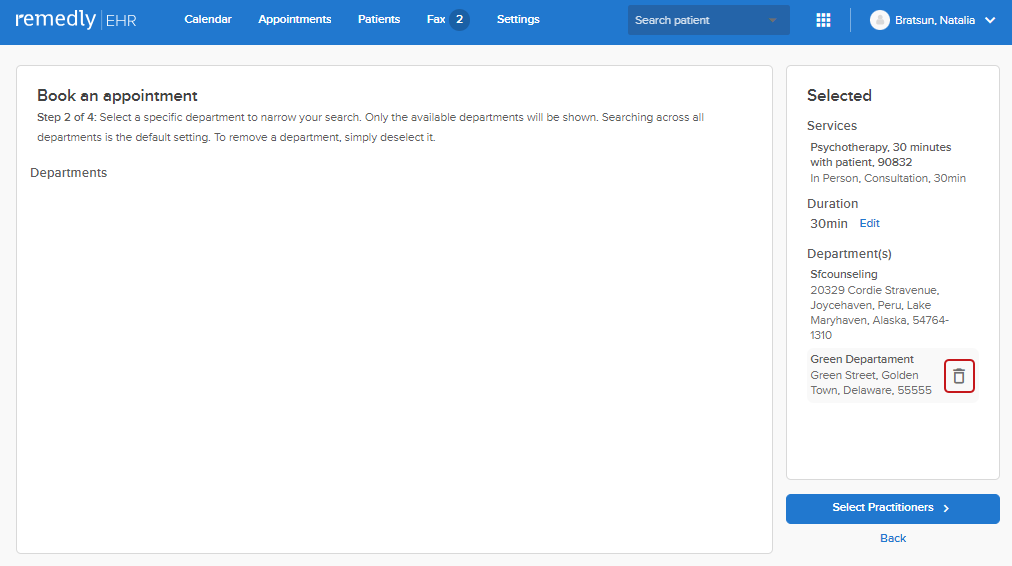1012x566 pixels.
Task: Click the Select Practitioners button
Action: point(893,509)
